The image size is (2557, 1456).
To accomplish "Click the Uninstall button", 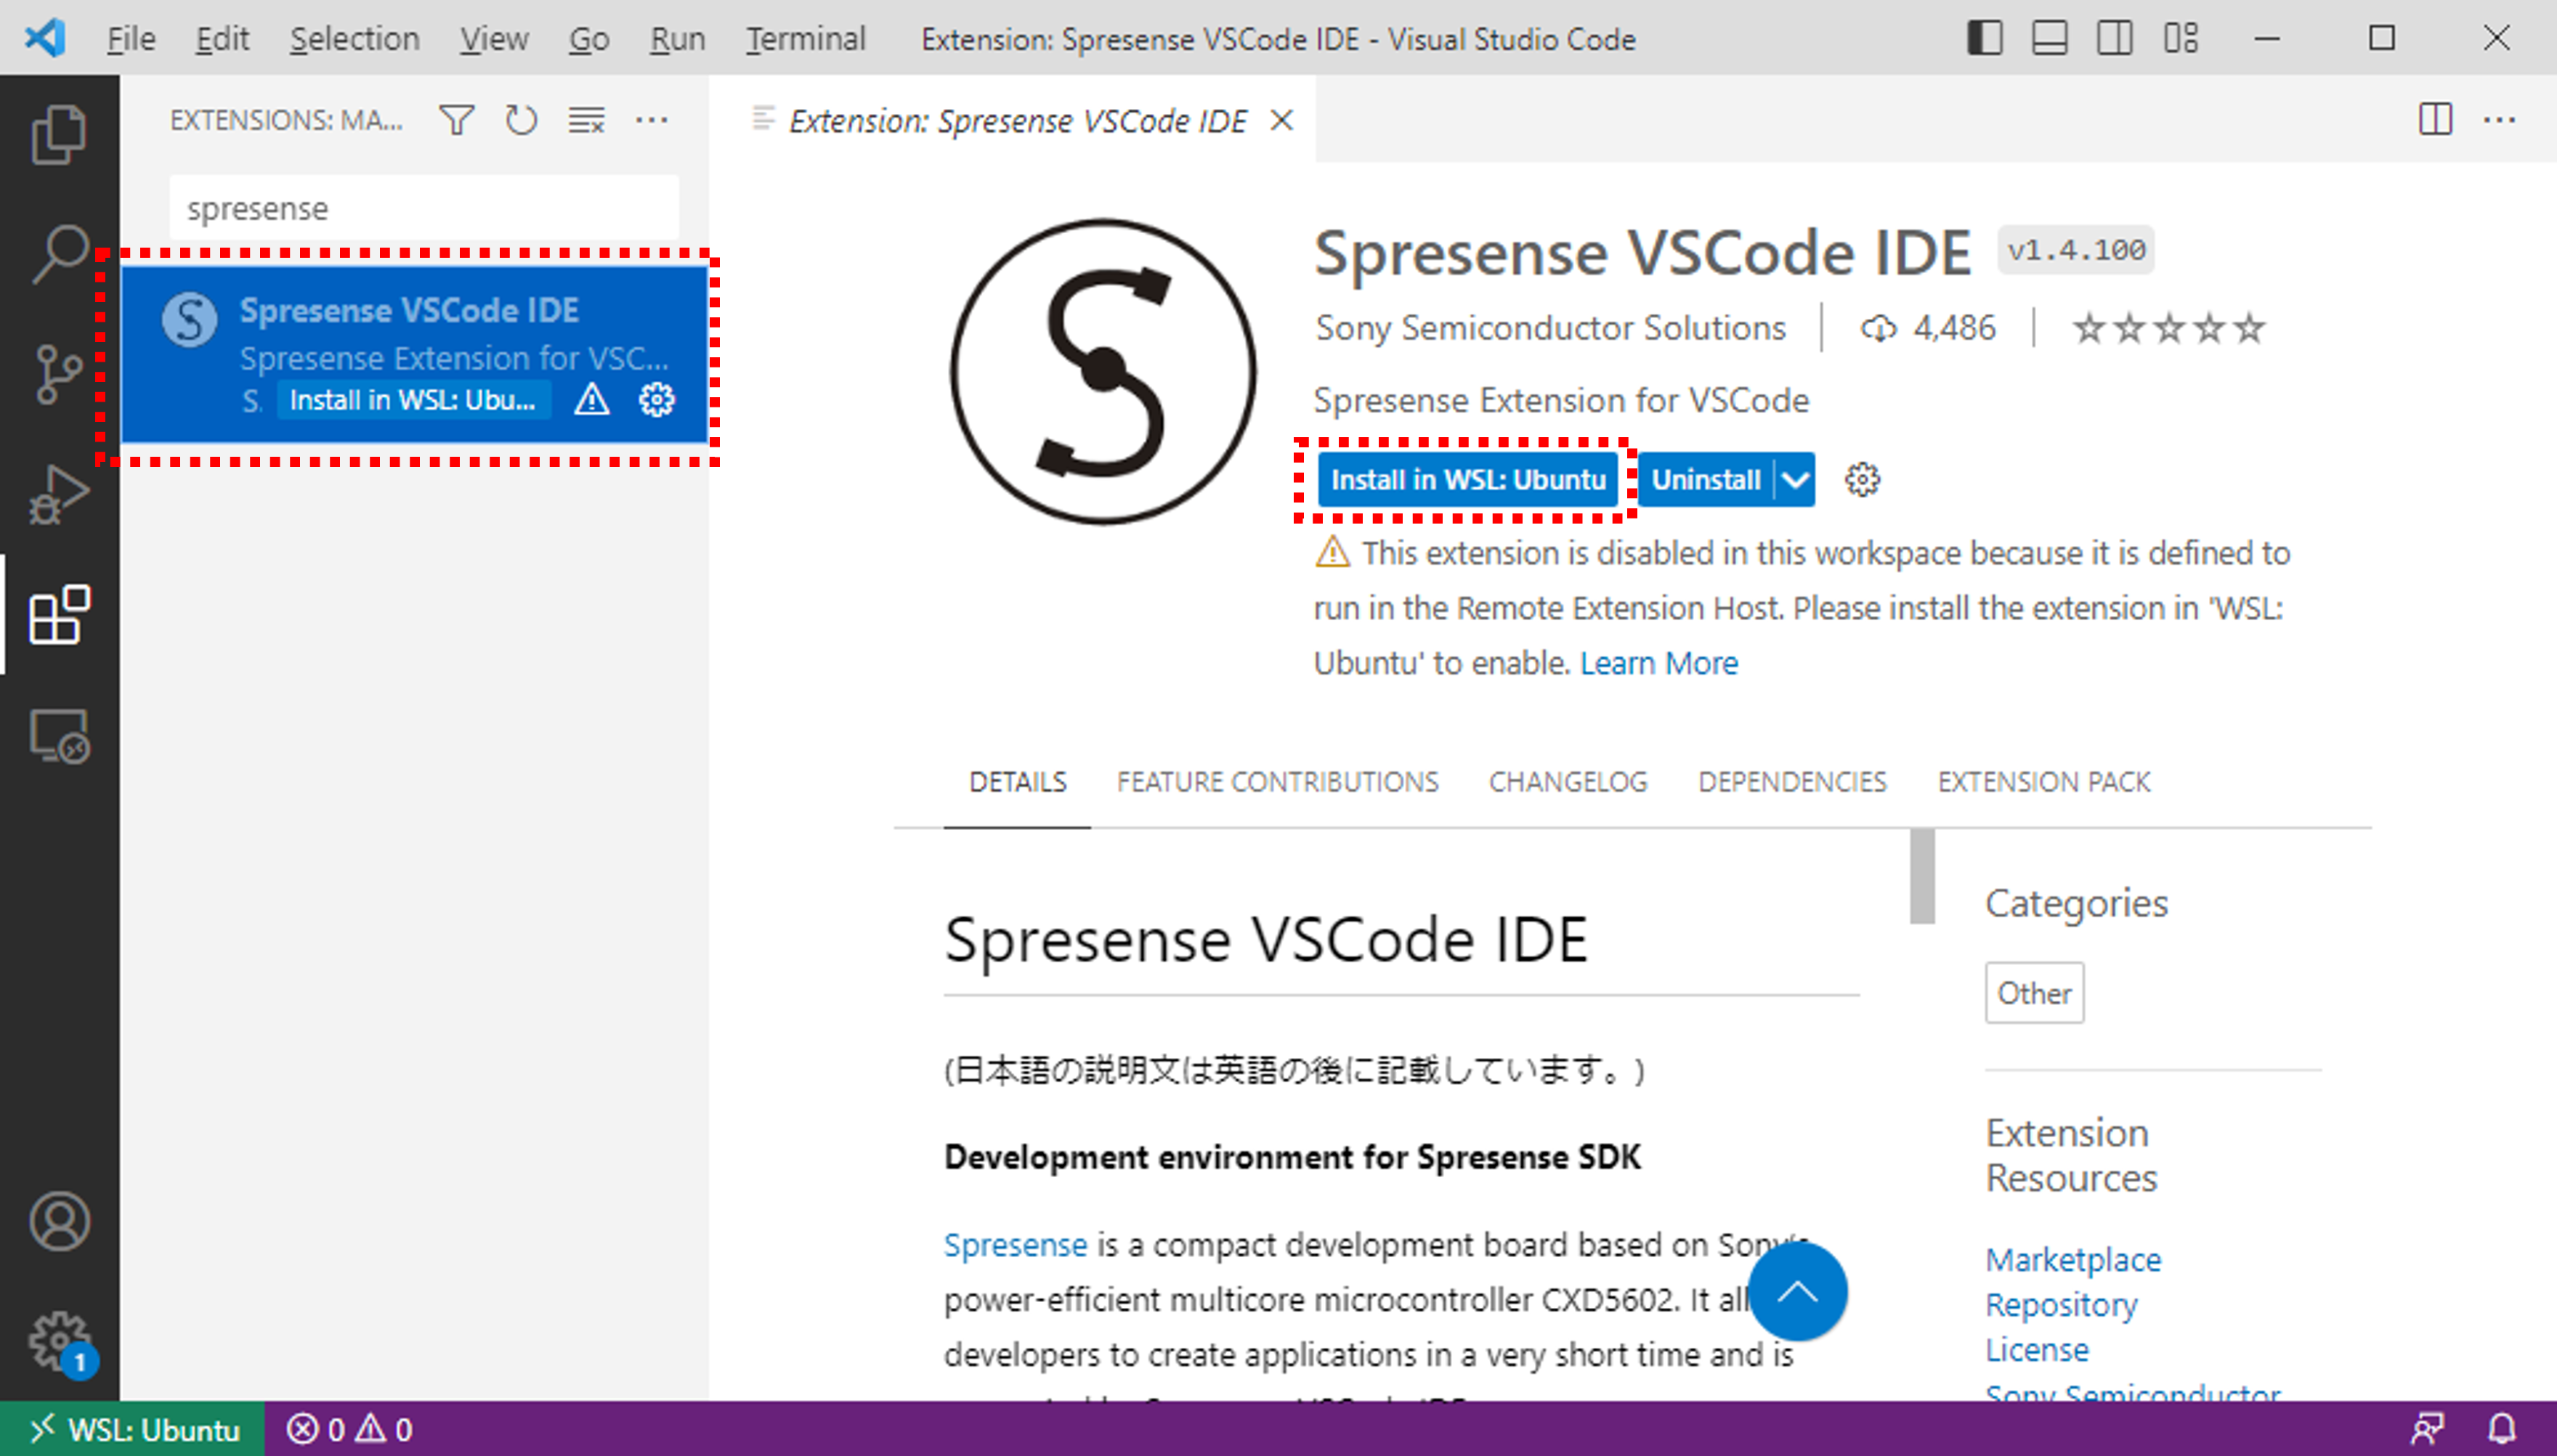I will coord(1706,480).
